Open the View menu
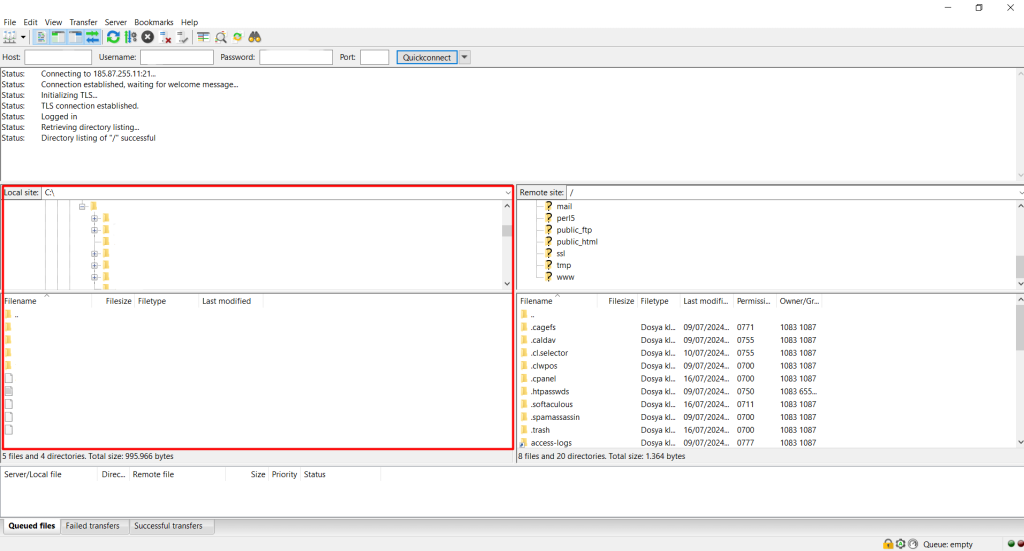Image resolution: width=1024 pixels, height=551 pixels. coord(54,22)
